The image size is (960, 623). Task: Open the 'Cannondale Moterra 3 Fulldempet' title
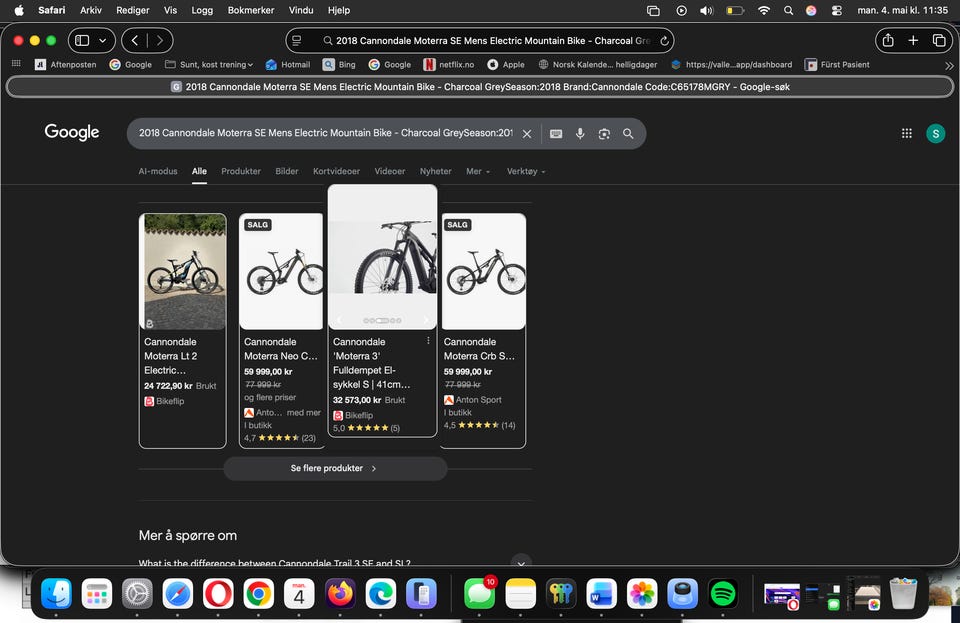click(x=372, y=363)
